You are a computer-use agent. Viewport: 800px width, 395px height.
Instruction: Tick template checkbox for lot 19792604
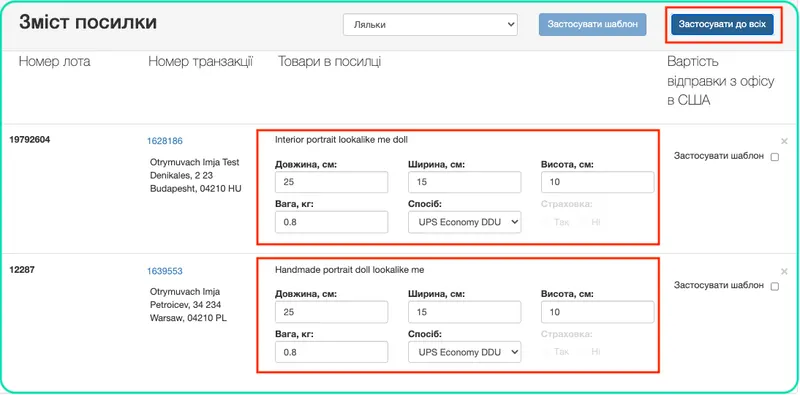point(774,157)
